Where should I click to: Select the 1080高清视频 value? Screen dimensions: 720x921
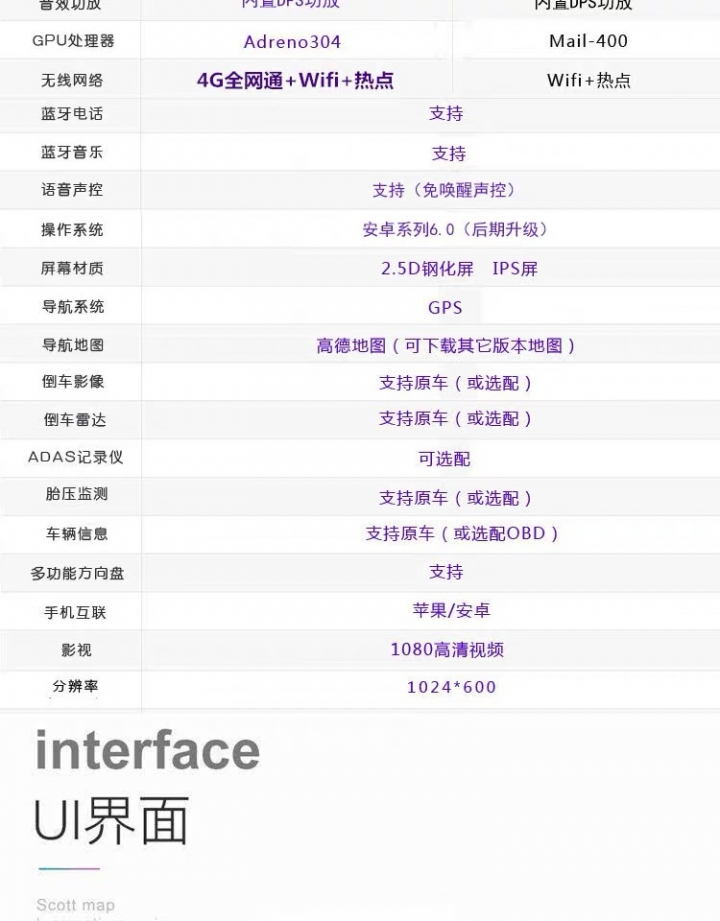tap(447, 650)
